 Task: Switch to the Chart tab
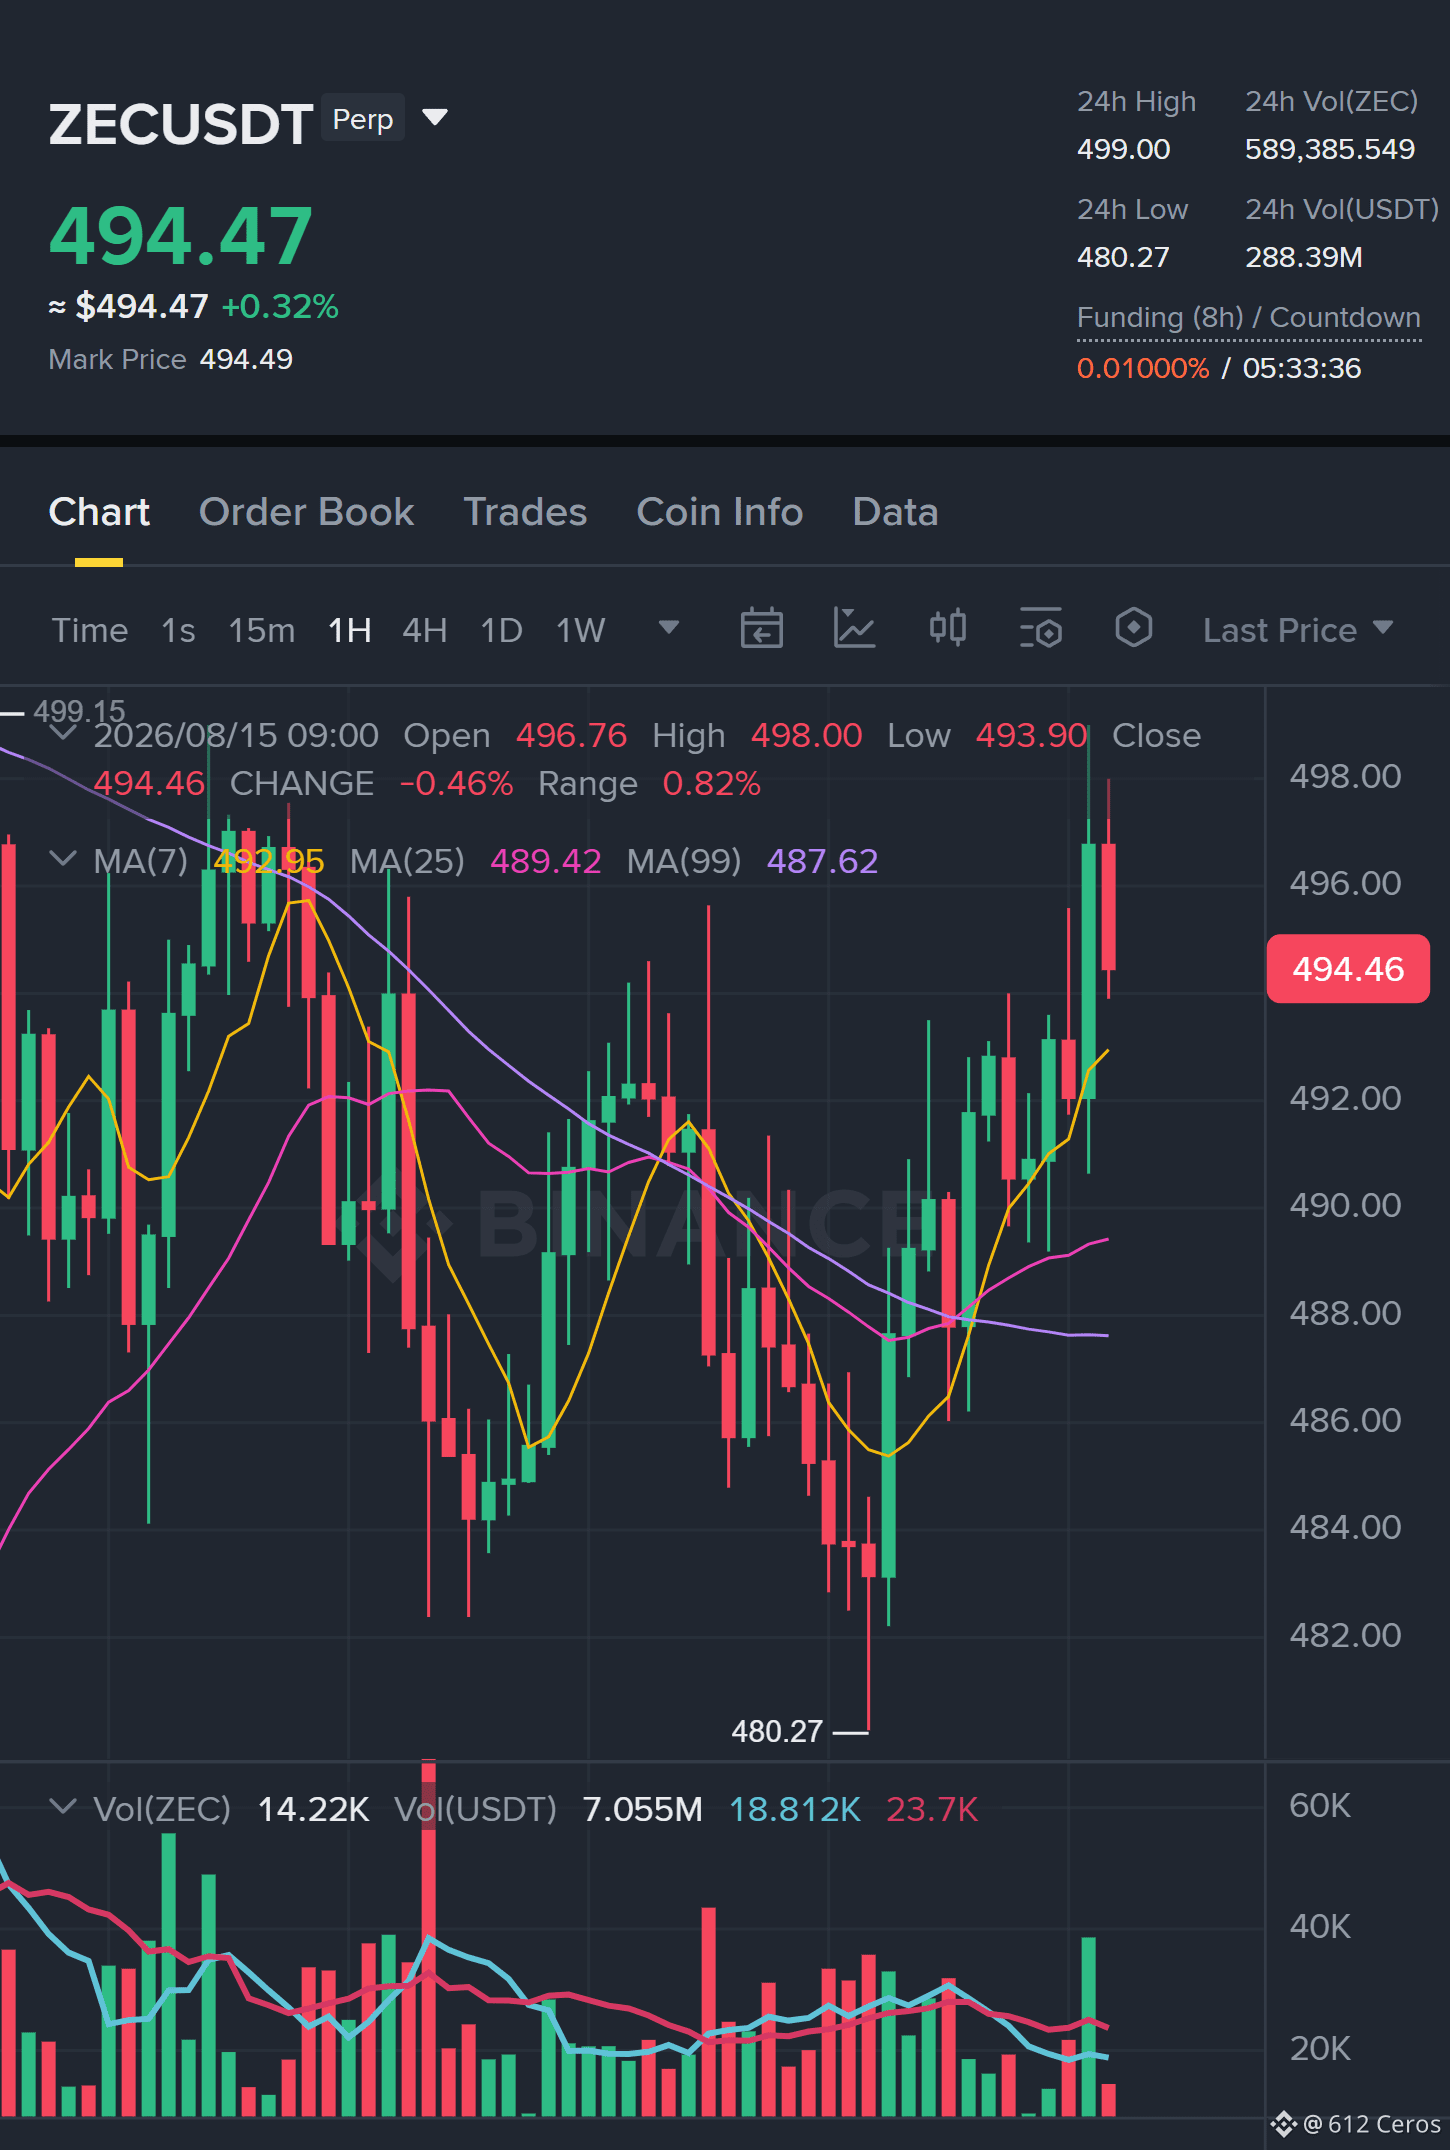[x=99, y=512]
